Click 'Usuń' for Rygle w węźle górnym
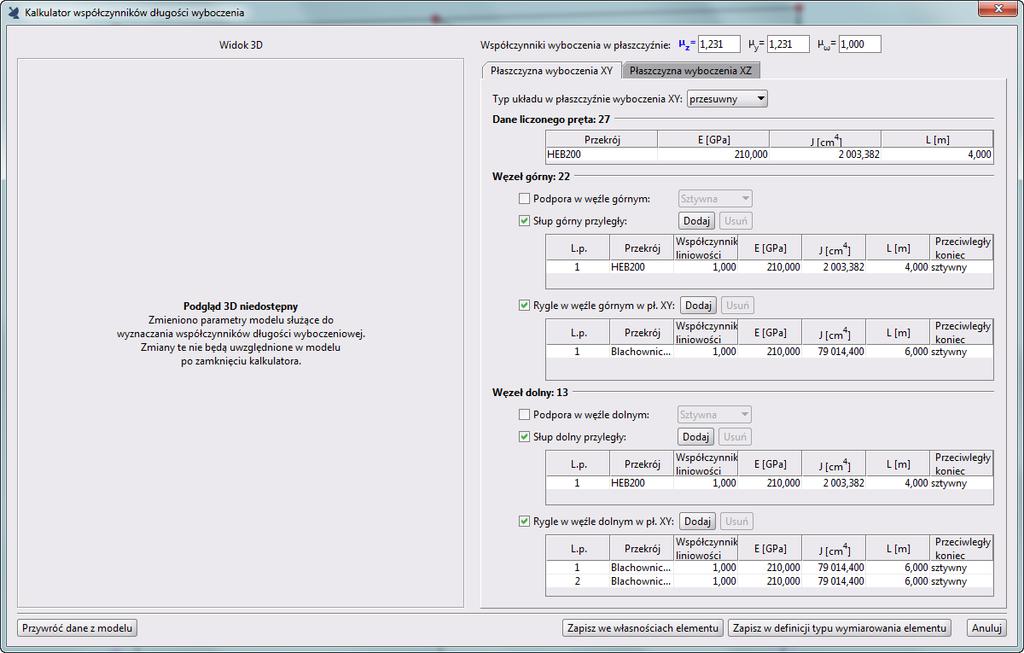The height and width of the screenshot is (653, 1024). click(738, 305)
